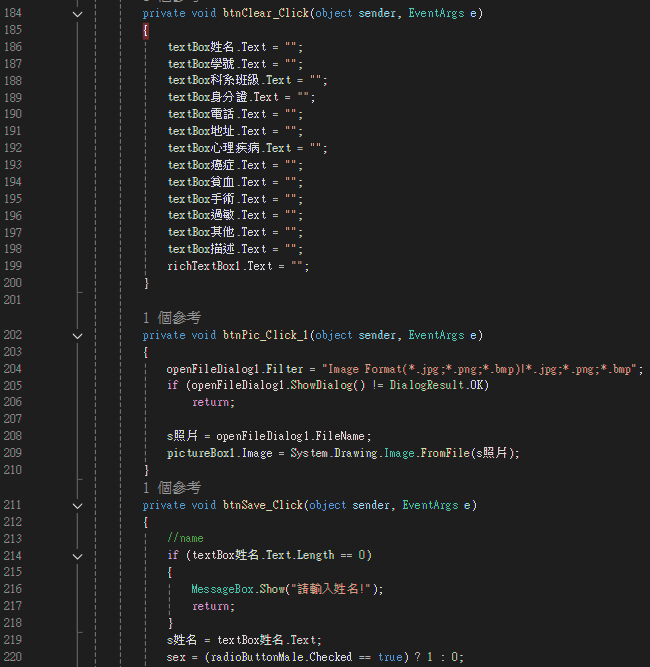Click openFileDialog1.Filter on line 204
The image size is (650, 667).
(235, 369)
